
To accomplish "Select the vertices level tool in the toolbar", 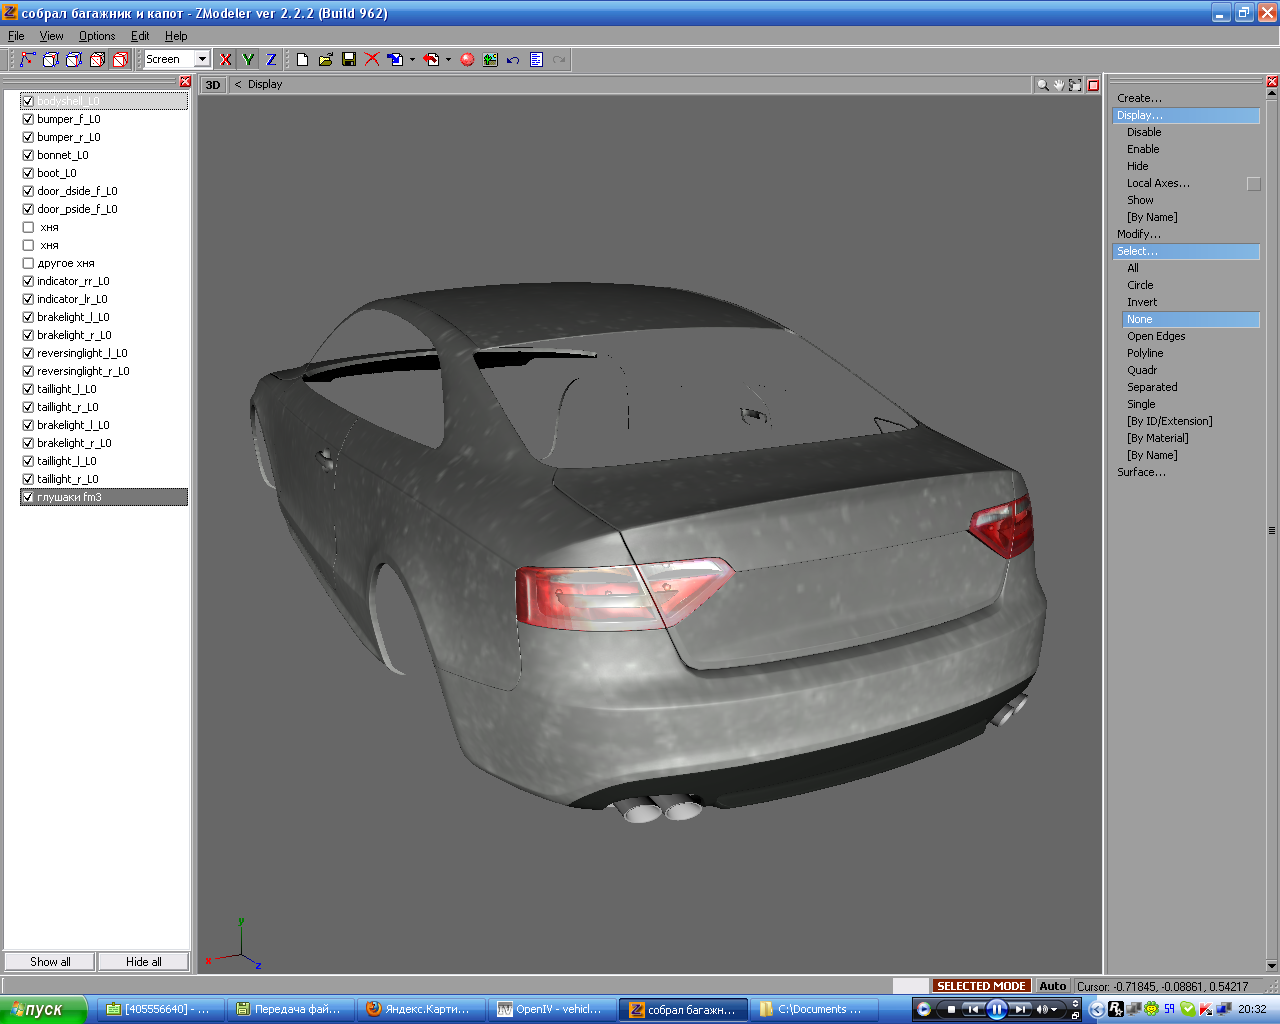I will point(27,60).
